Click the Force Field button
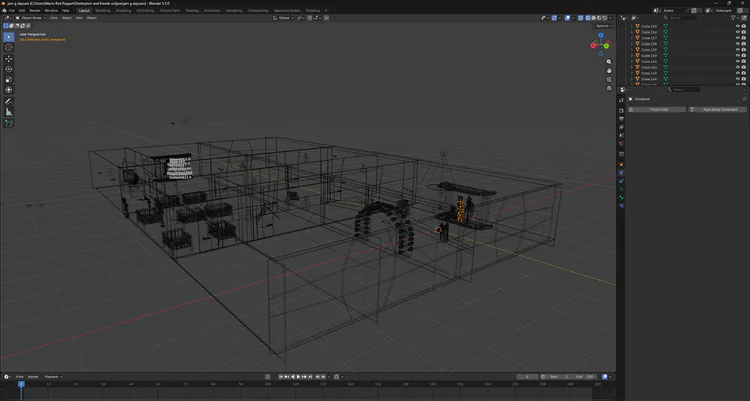 [657, 110]
